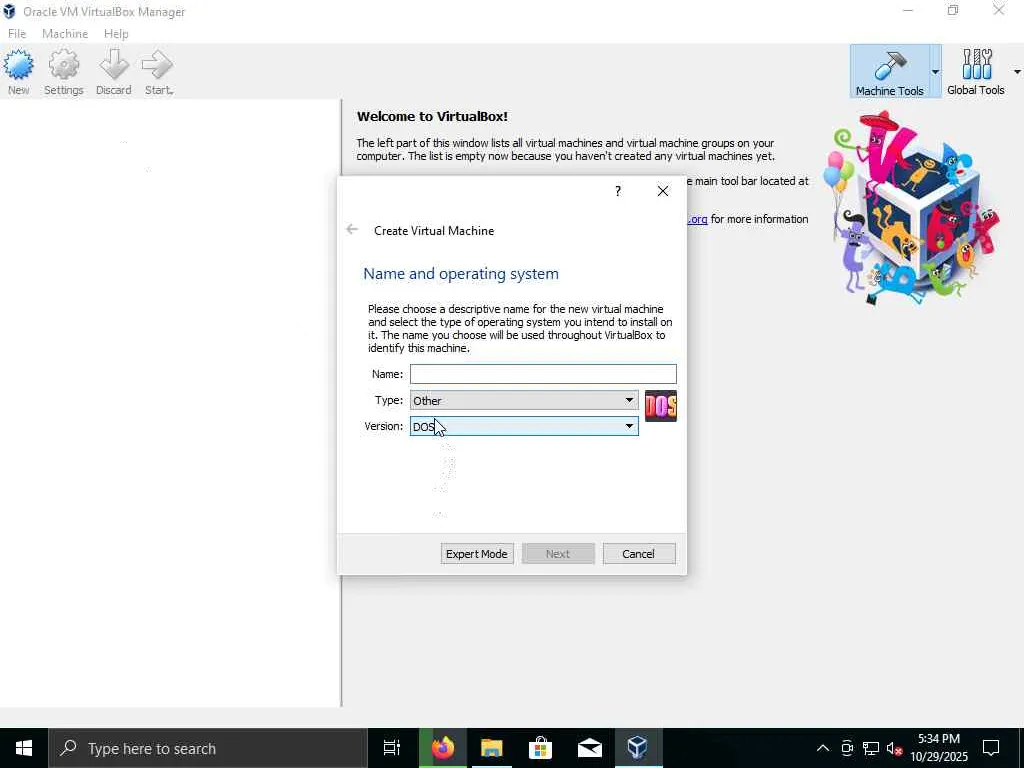
Task: Open File Explorer from taskbar
Action: [x=491, y=748]
